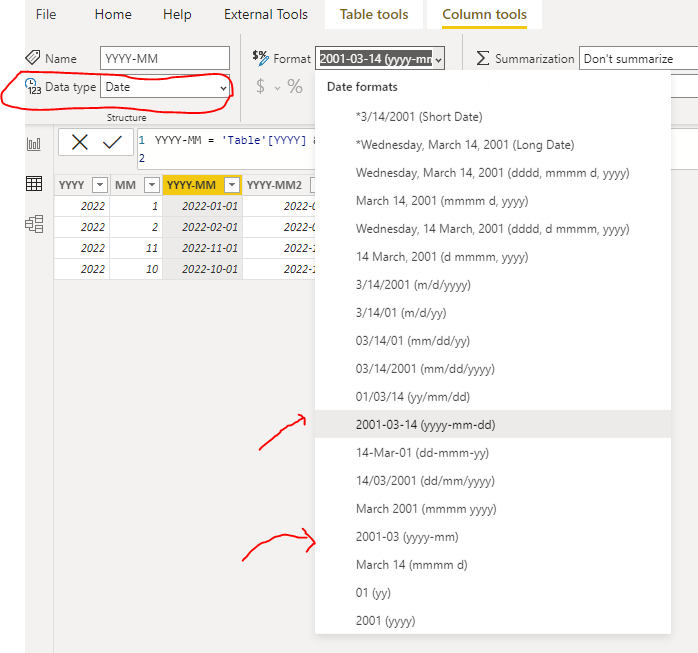
Task: Select the Column tools tab
Action: pyautogui.click(x=484, y=14)
